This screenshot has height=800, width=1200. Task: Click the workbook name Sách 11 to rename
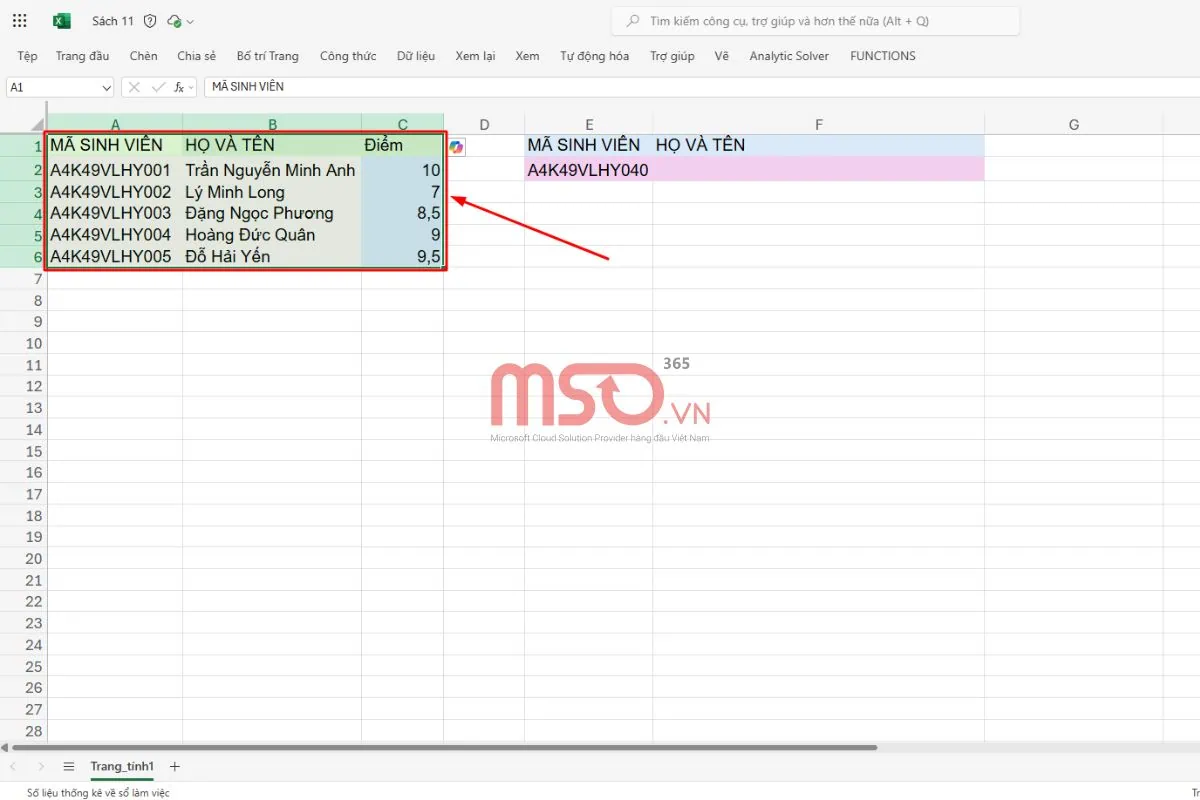pos(112,20)
